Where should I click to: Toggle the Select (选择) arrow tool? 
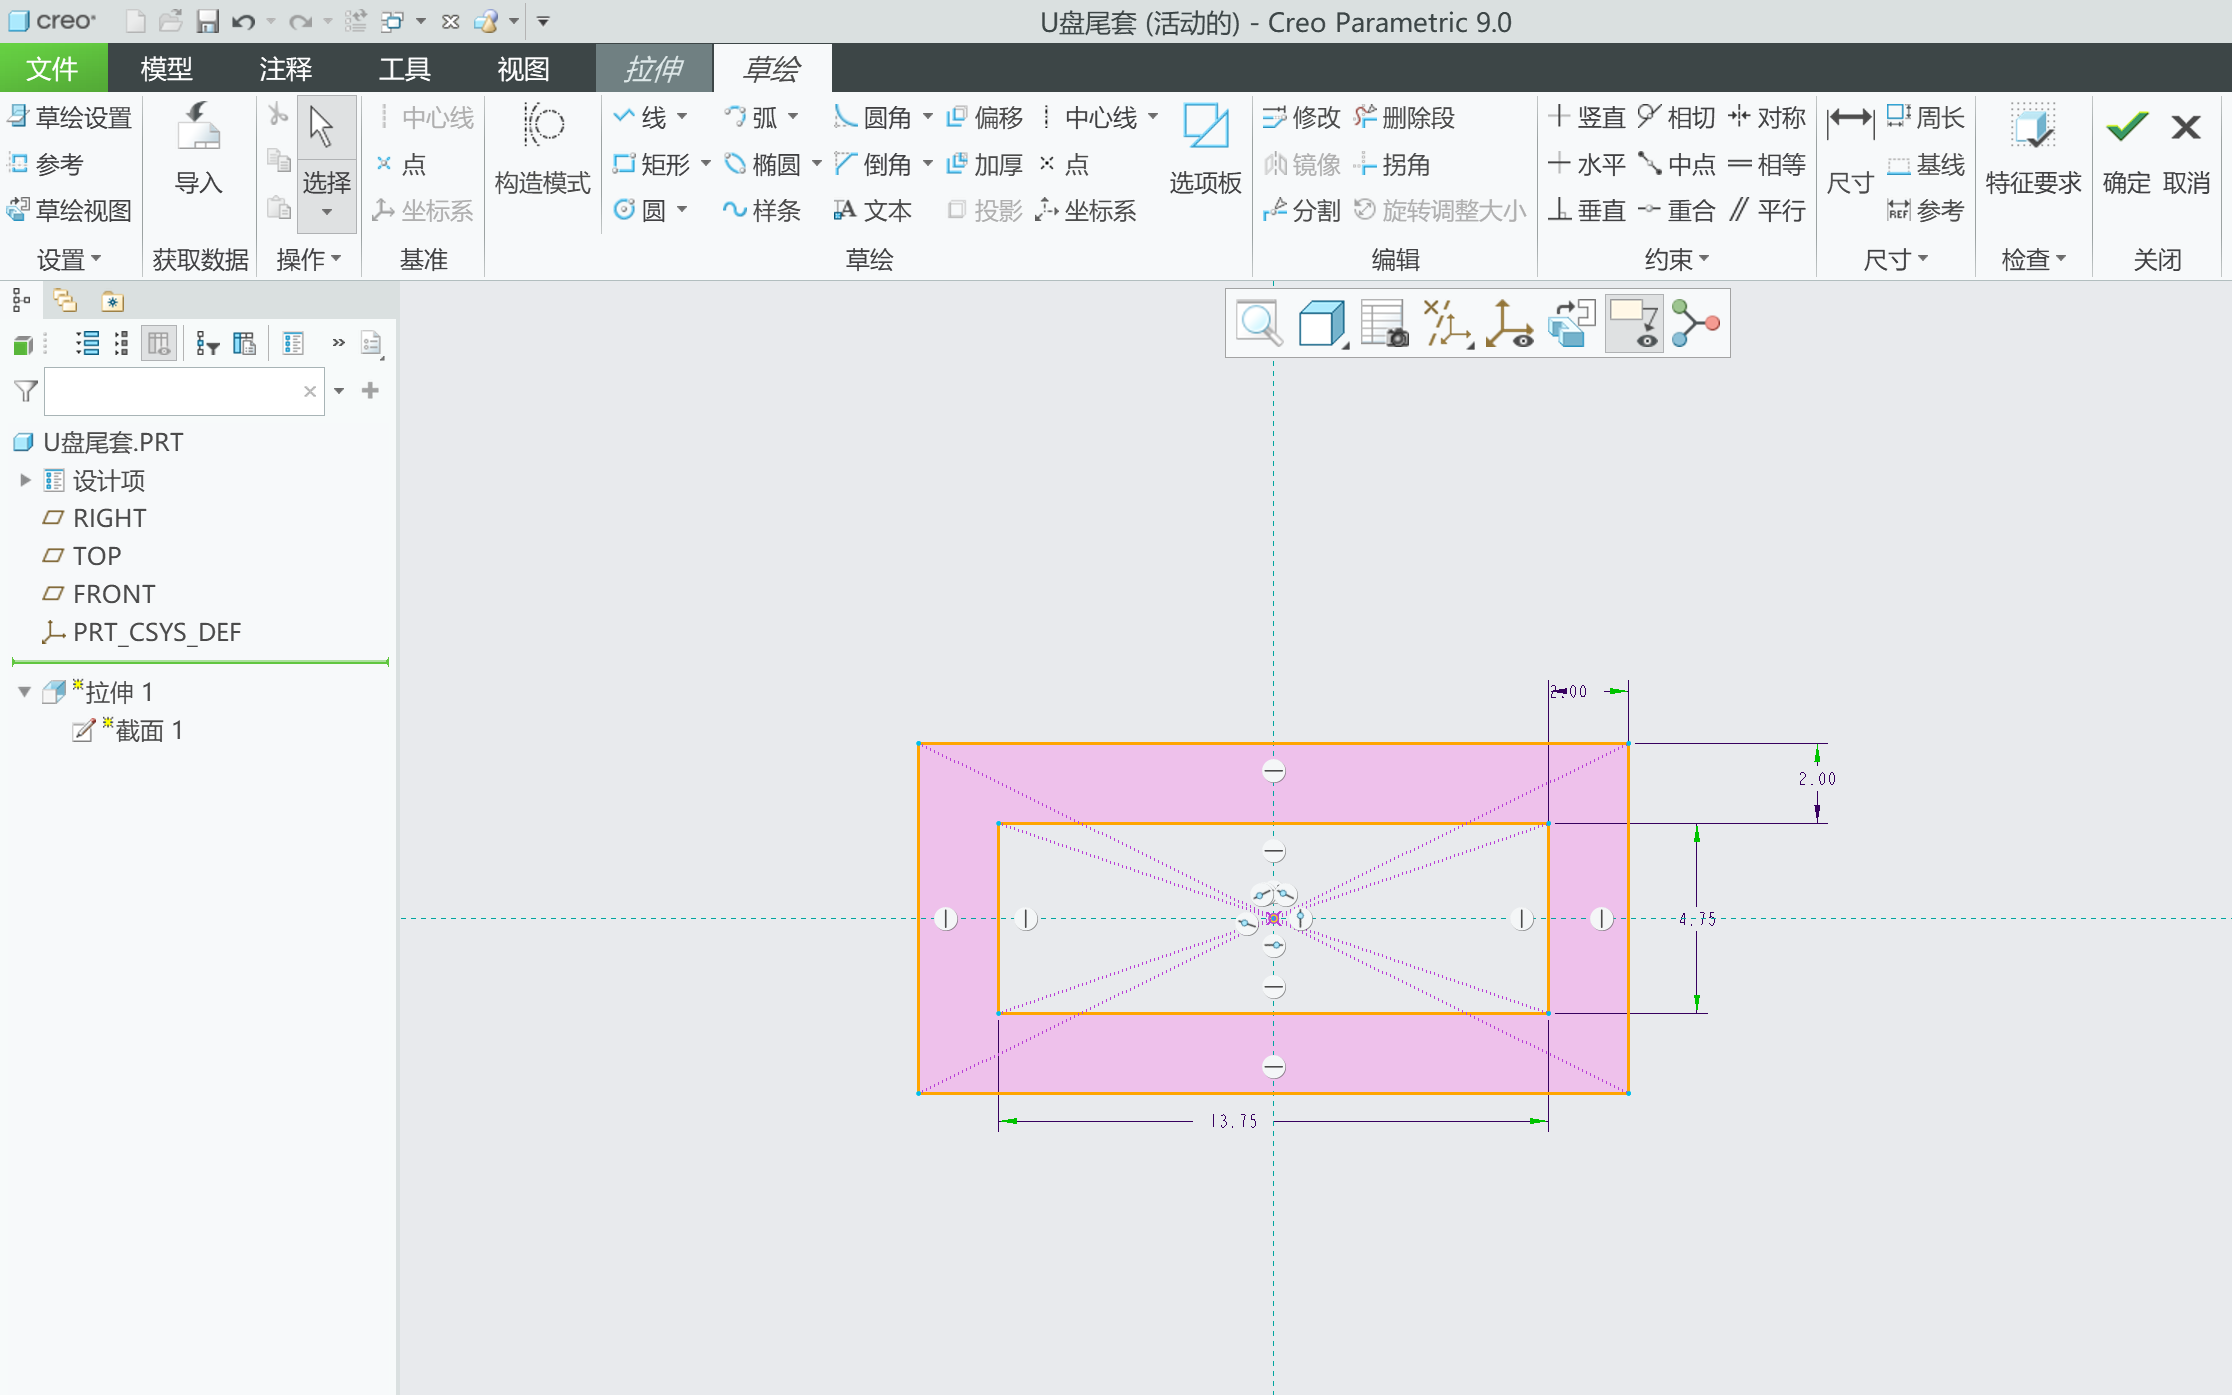point(322,127)
